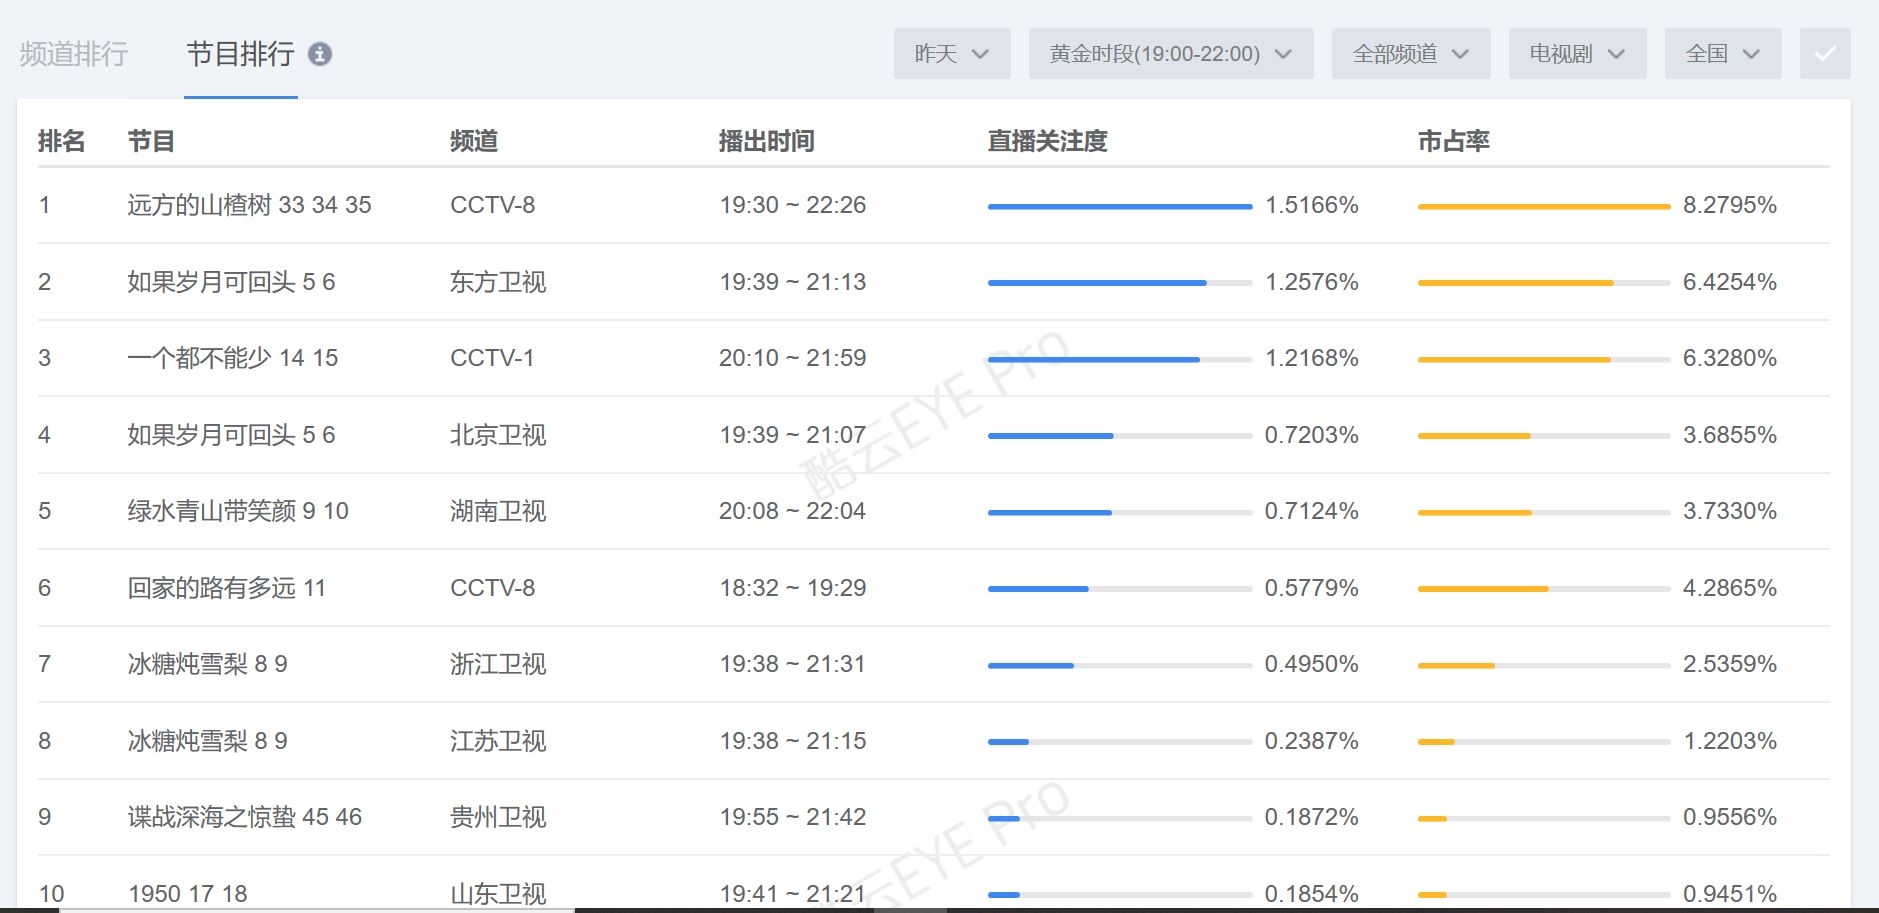
Task: Select program 回家的路有多远 11
Action: point(226,588)
